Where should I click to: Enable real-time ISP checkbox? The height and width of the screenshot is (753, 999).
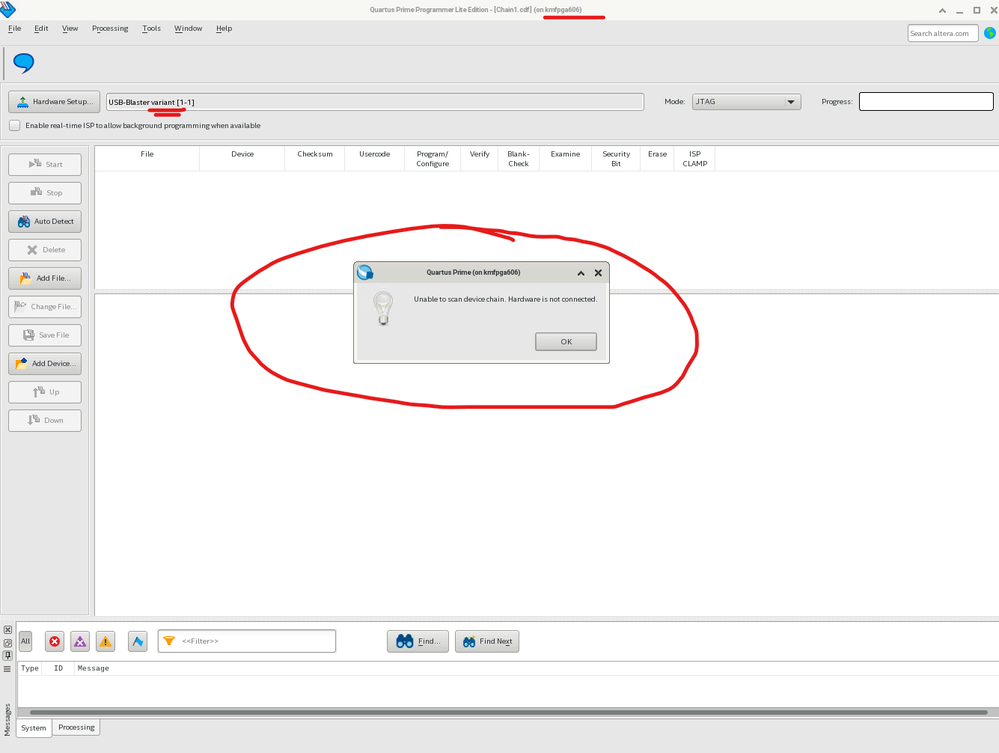tap(15, 126)
